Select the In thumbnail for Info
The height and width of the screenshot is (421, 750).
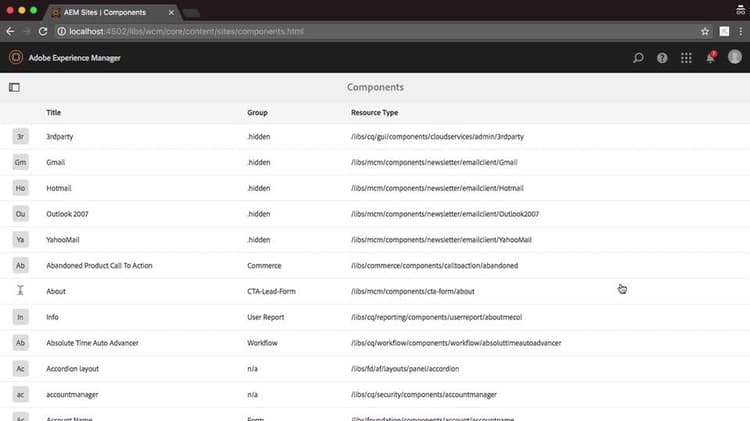(21, 317)
